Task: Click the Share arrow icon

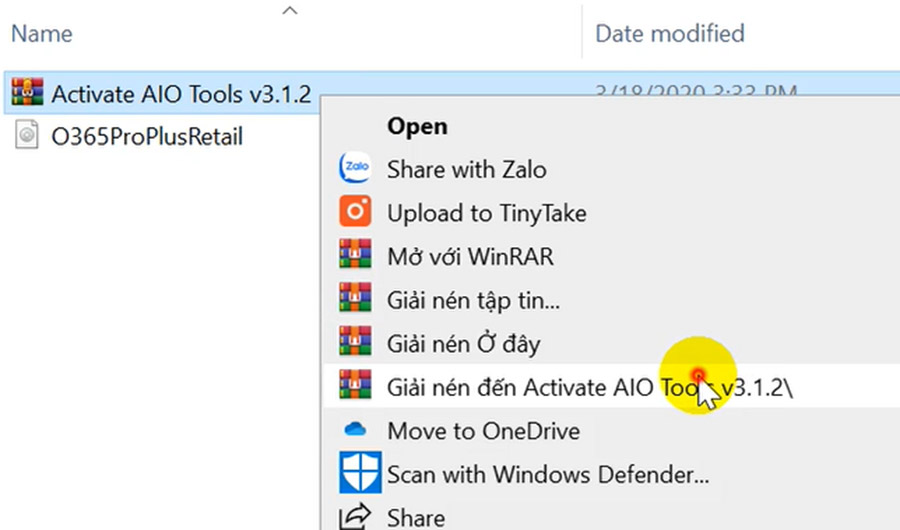Action: click(355, 517)
